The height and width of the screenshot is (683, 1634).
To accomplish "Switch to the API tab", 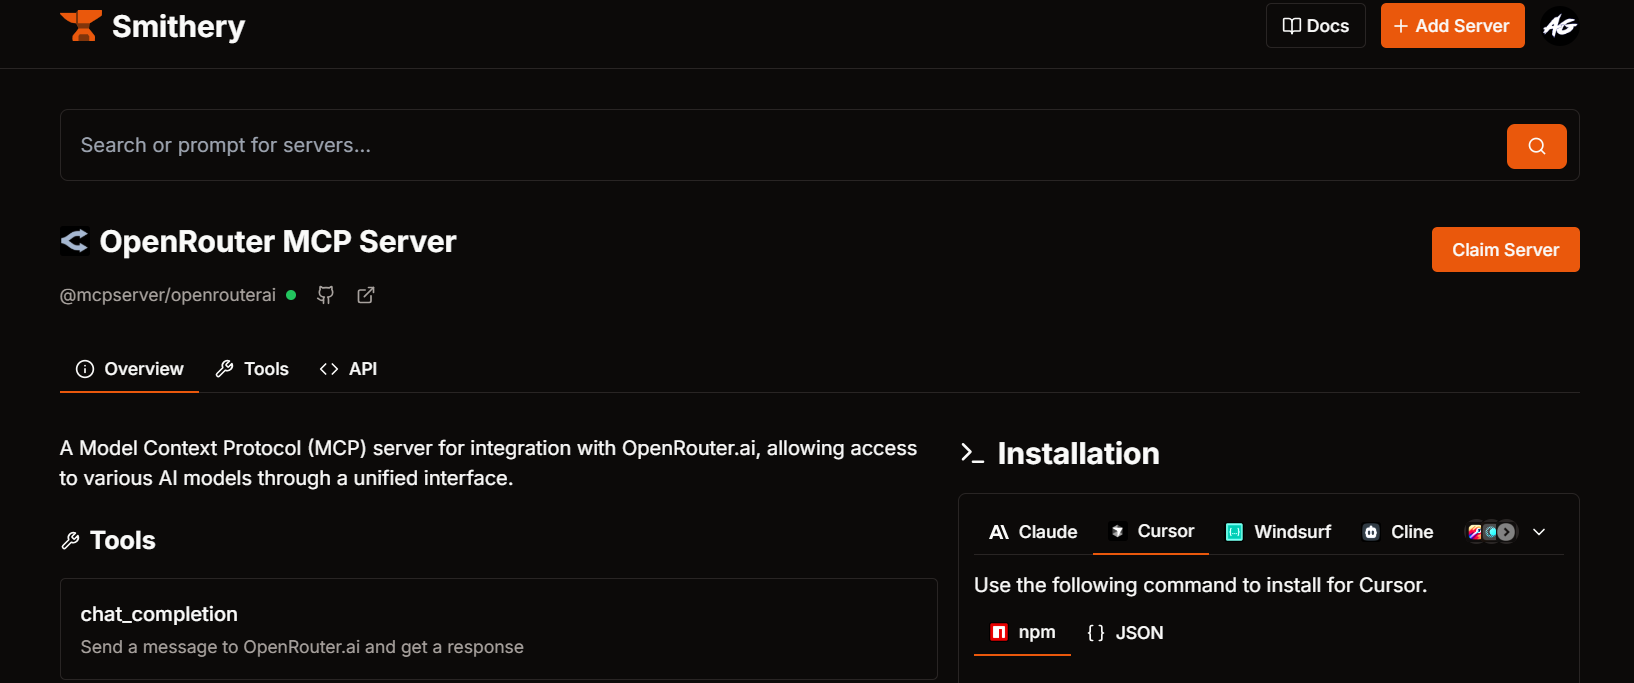I will pos(348,369).
